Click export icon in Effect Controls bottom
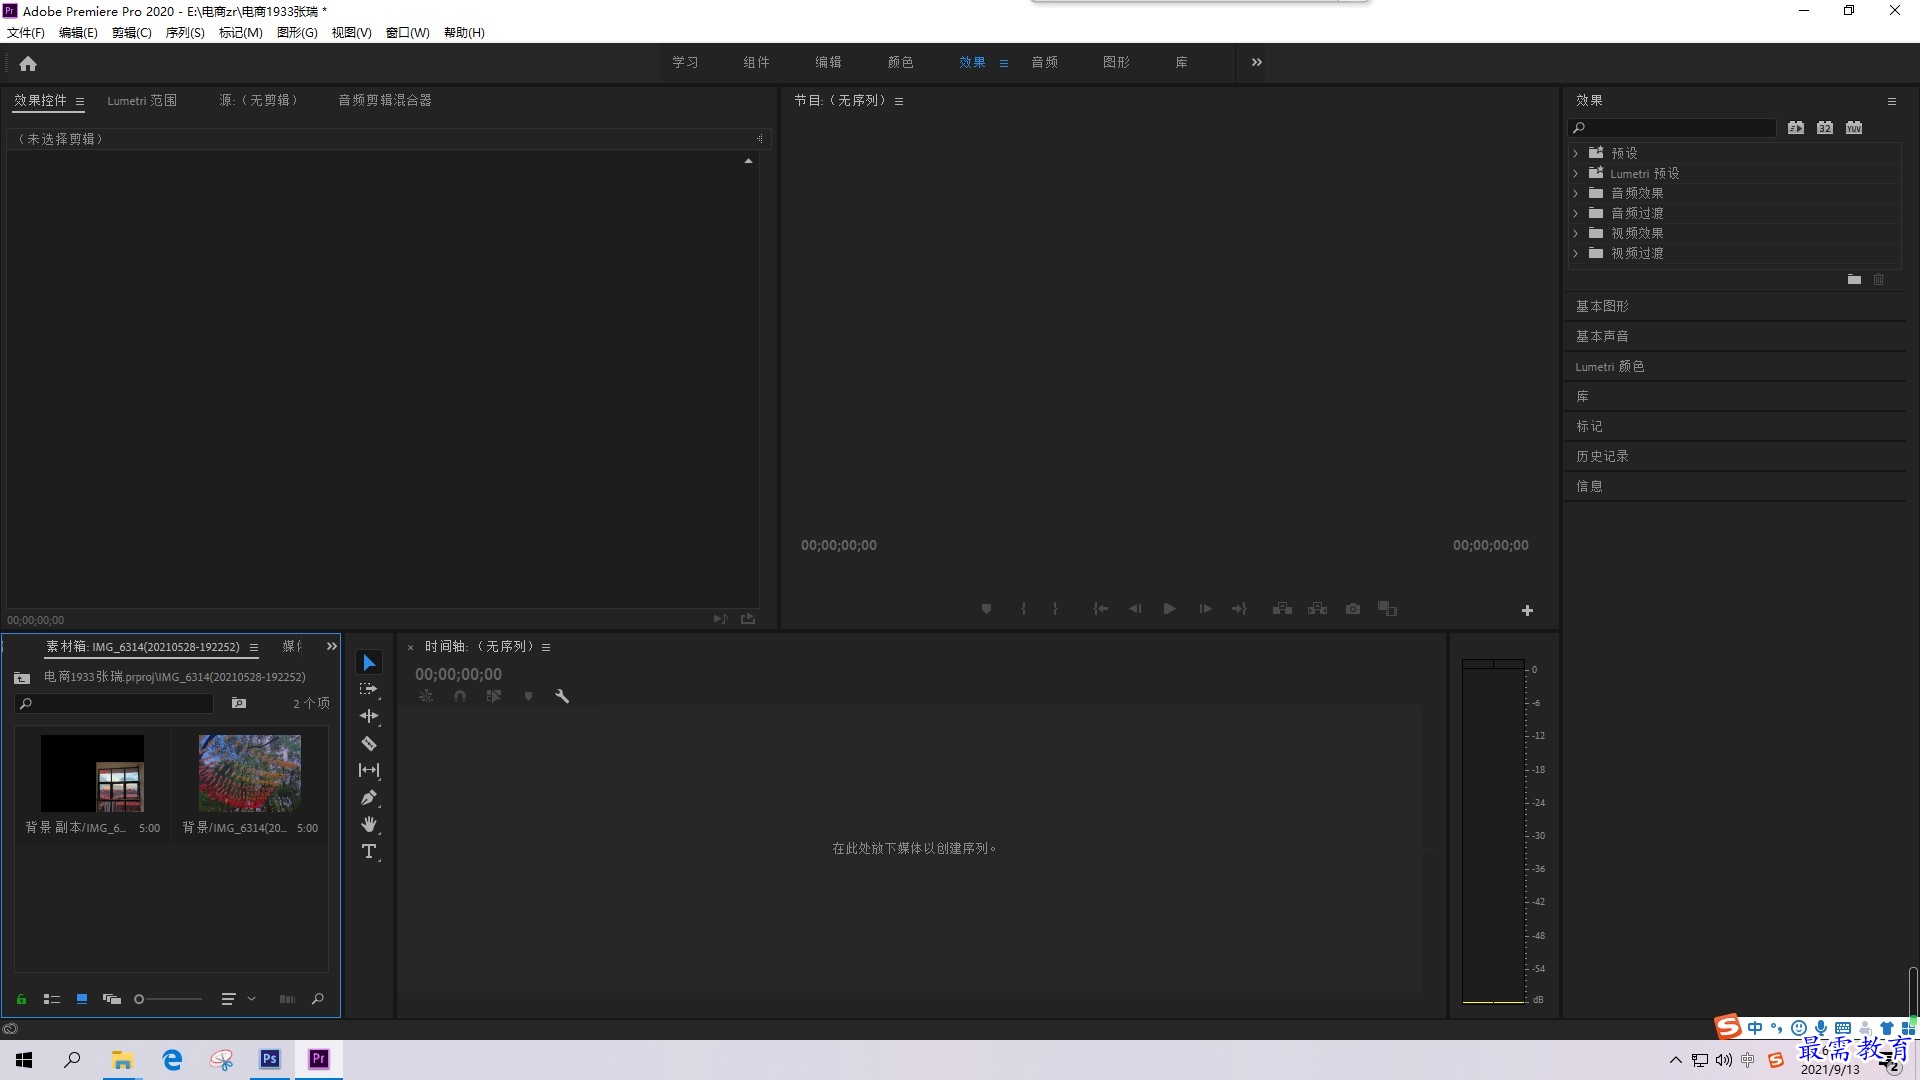Image resolution: width=1920 pixels, height=1080 pixels. tap(748, 619)
